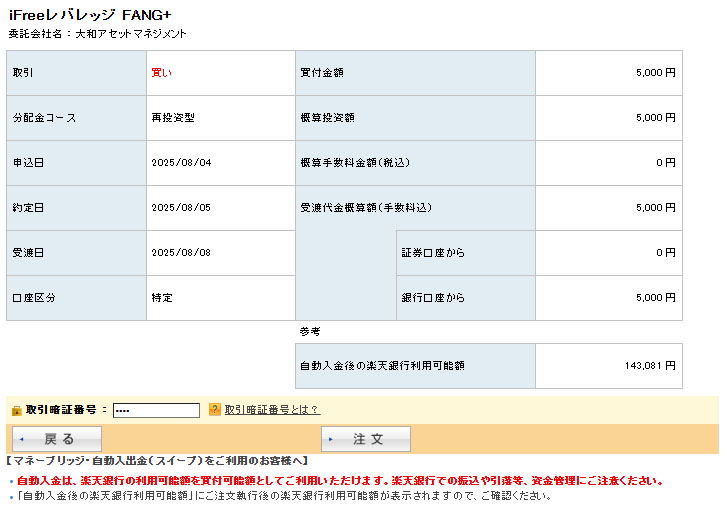Click the 概算手数料金額(税込) value 0 円
The height and width of the screenshot is (510, 727).
tap(665, 163)
